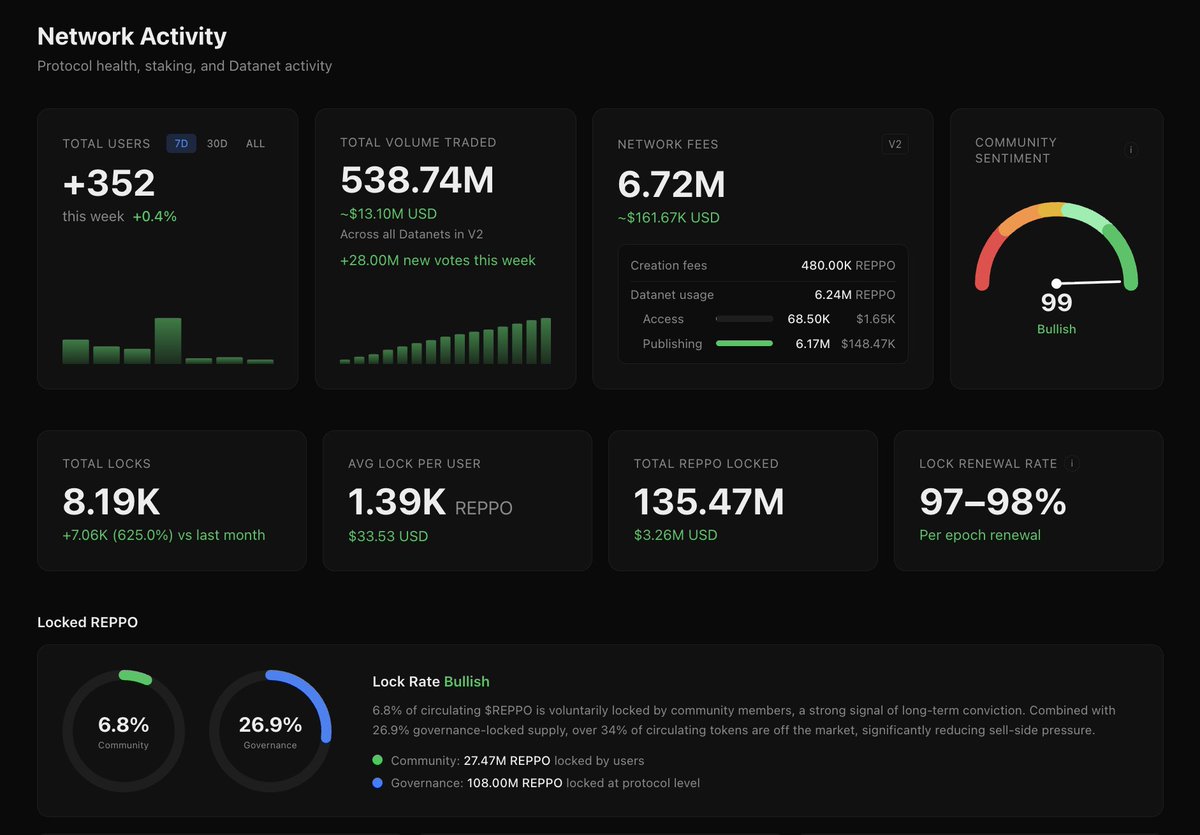
Task: Open Lock Renewal Rate info icon
Action: 1072,463
